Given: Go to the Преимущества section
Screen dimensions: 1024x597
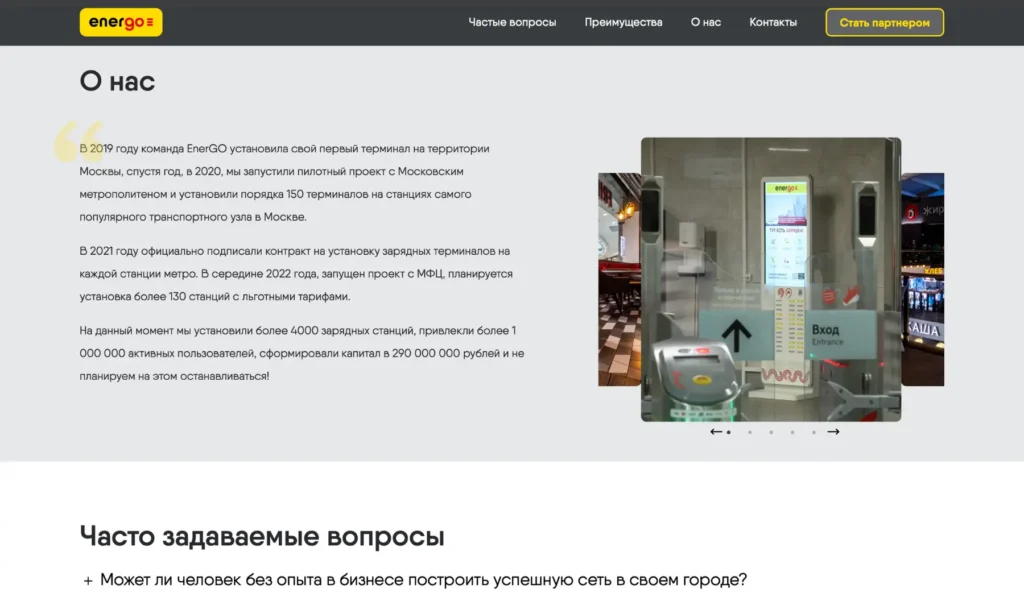Looking at the screenshot, I should tap(623, 22).
